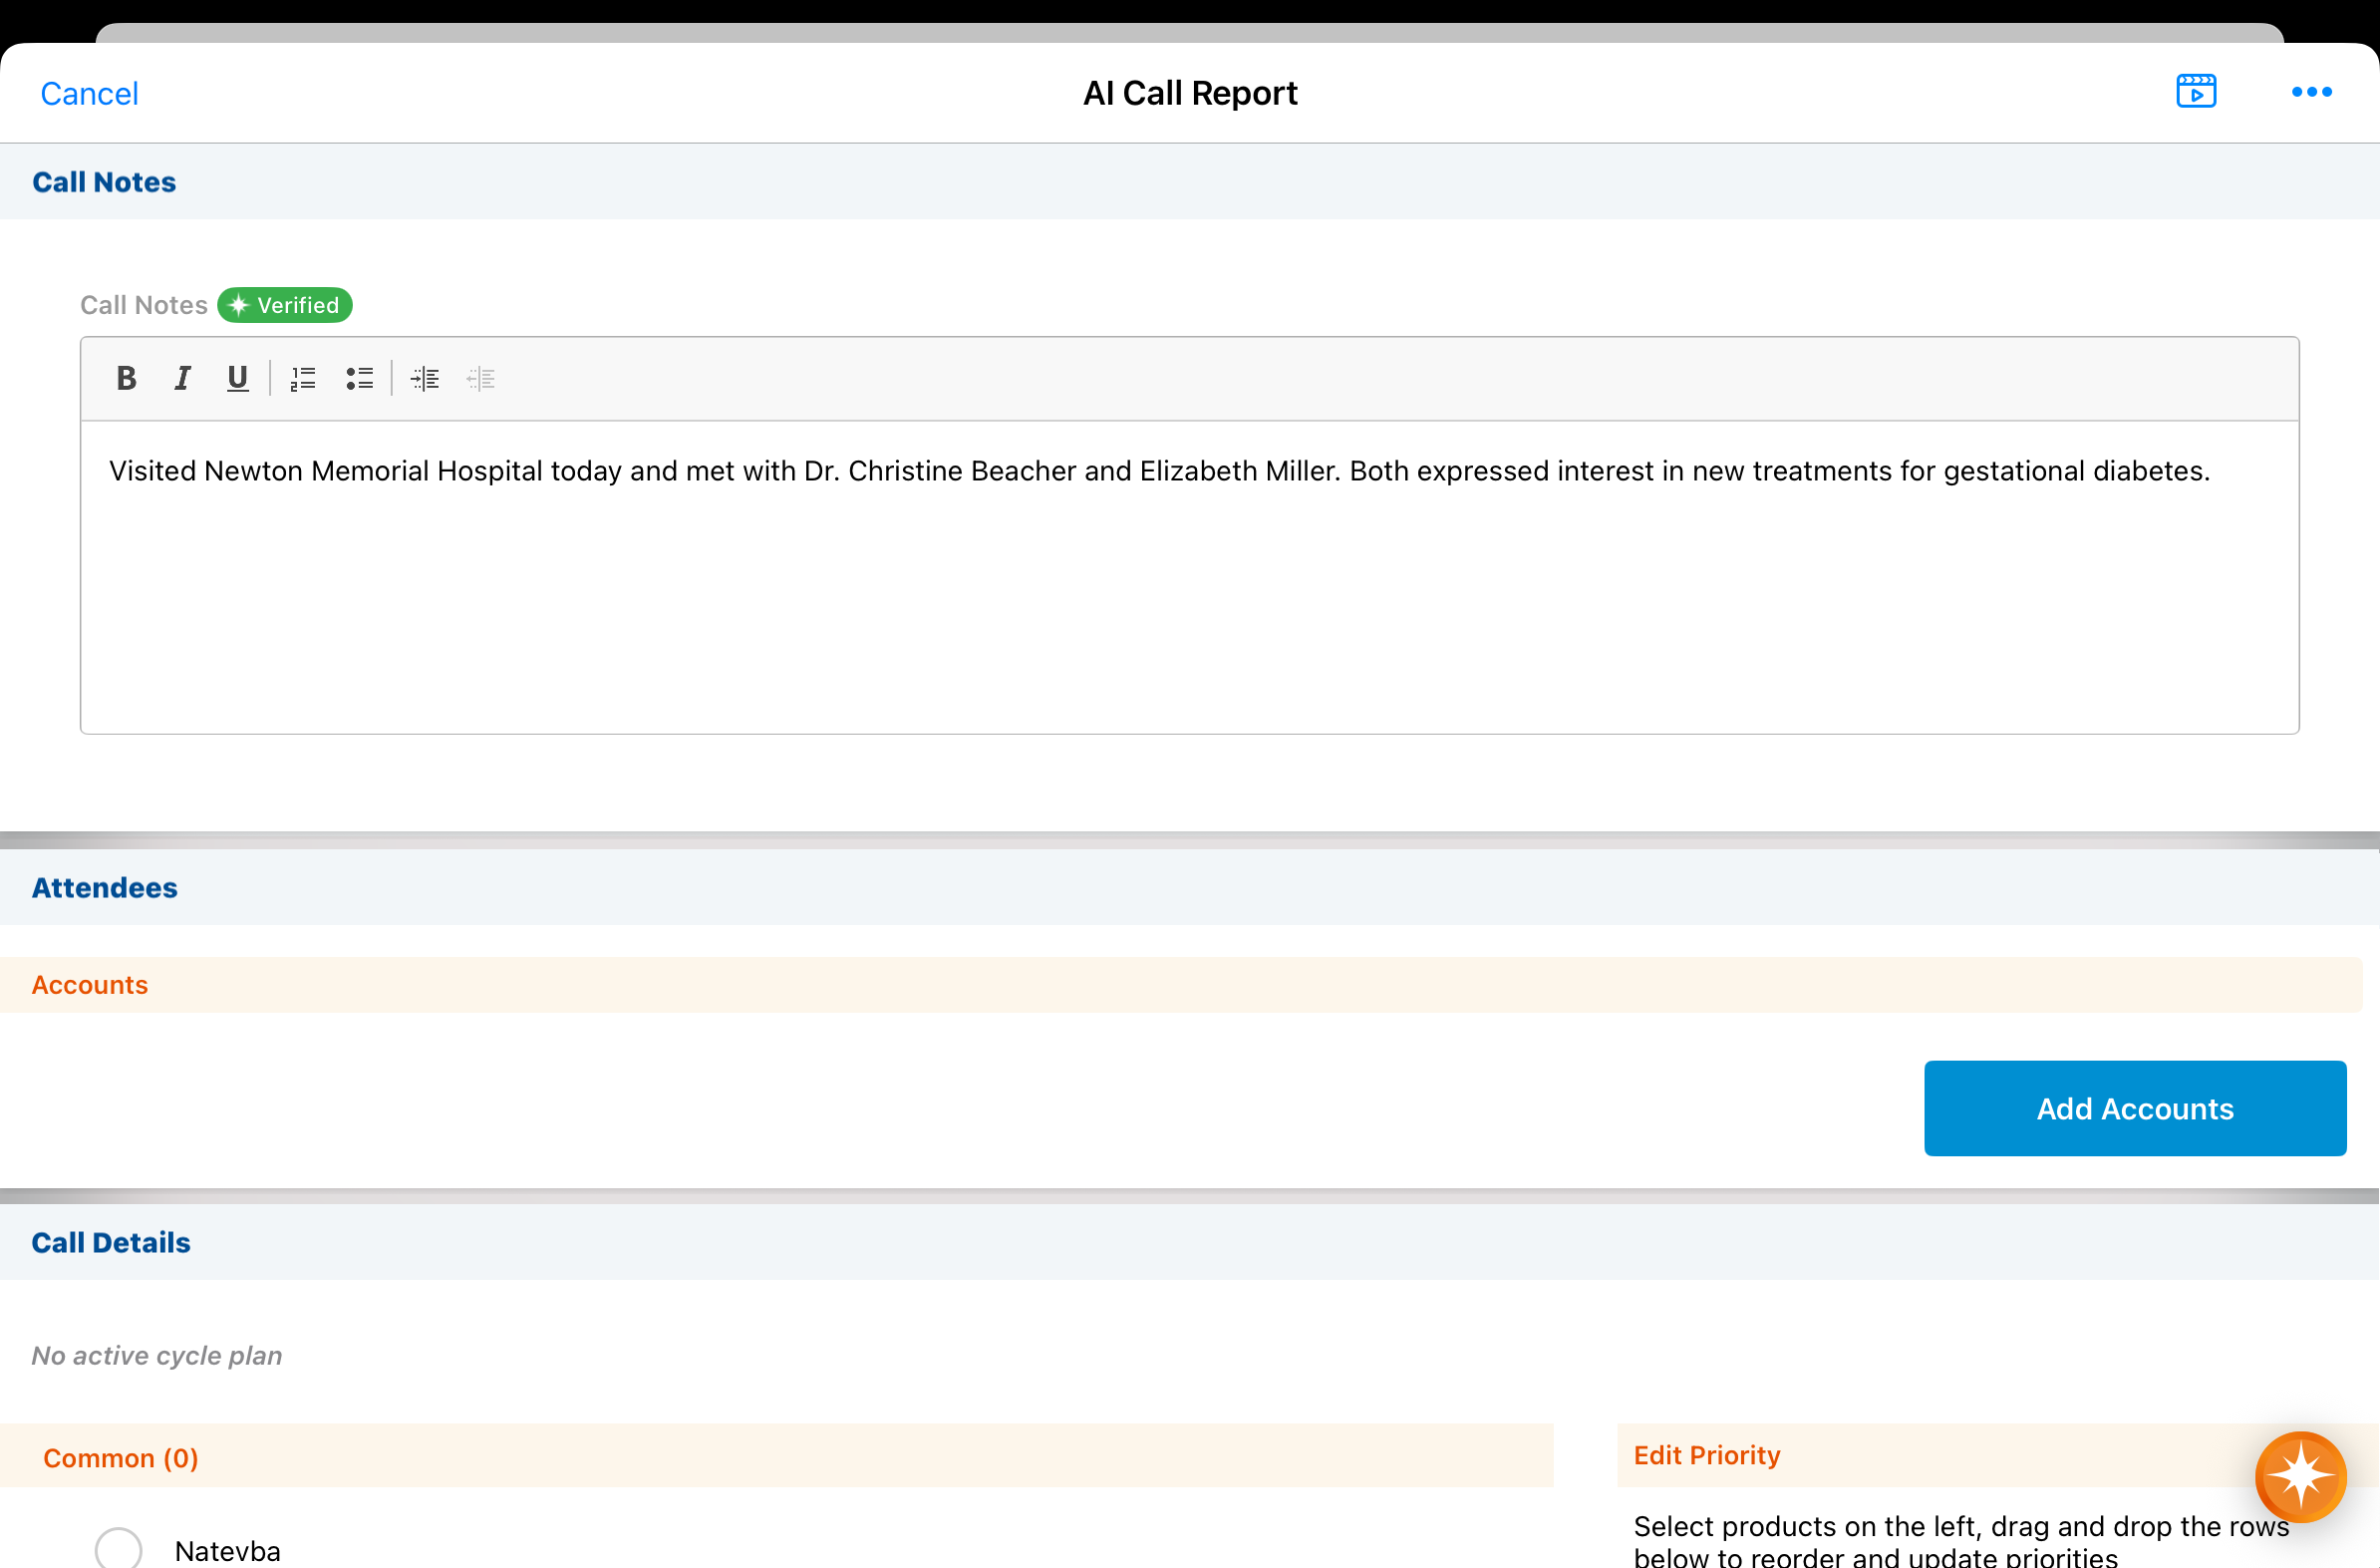The height and width of the screenshot is (1568, 2380).
Task: Cancel the AI Call Report
Action: (89, 93)
